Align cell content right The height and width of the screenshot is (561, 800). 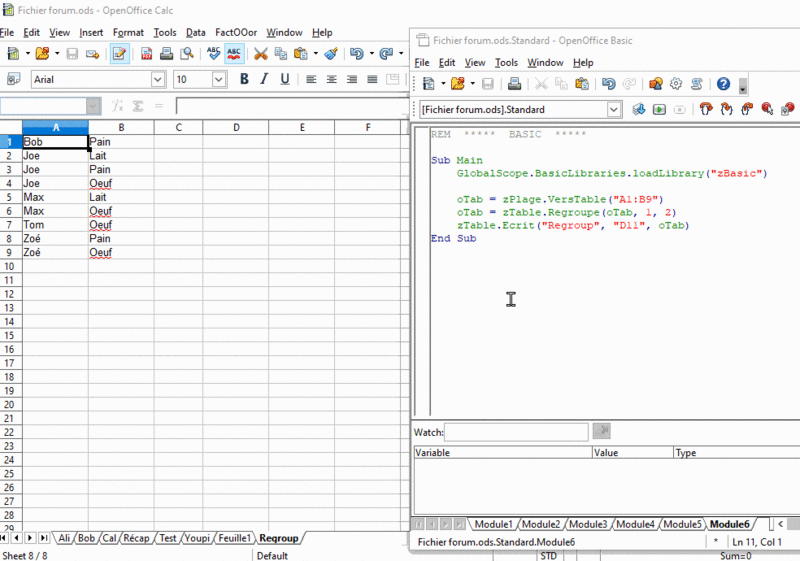coord(352,79)
